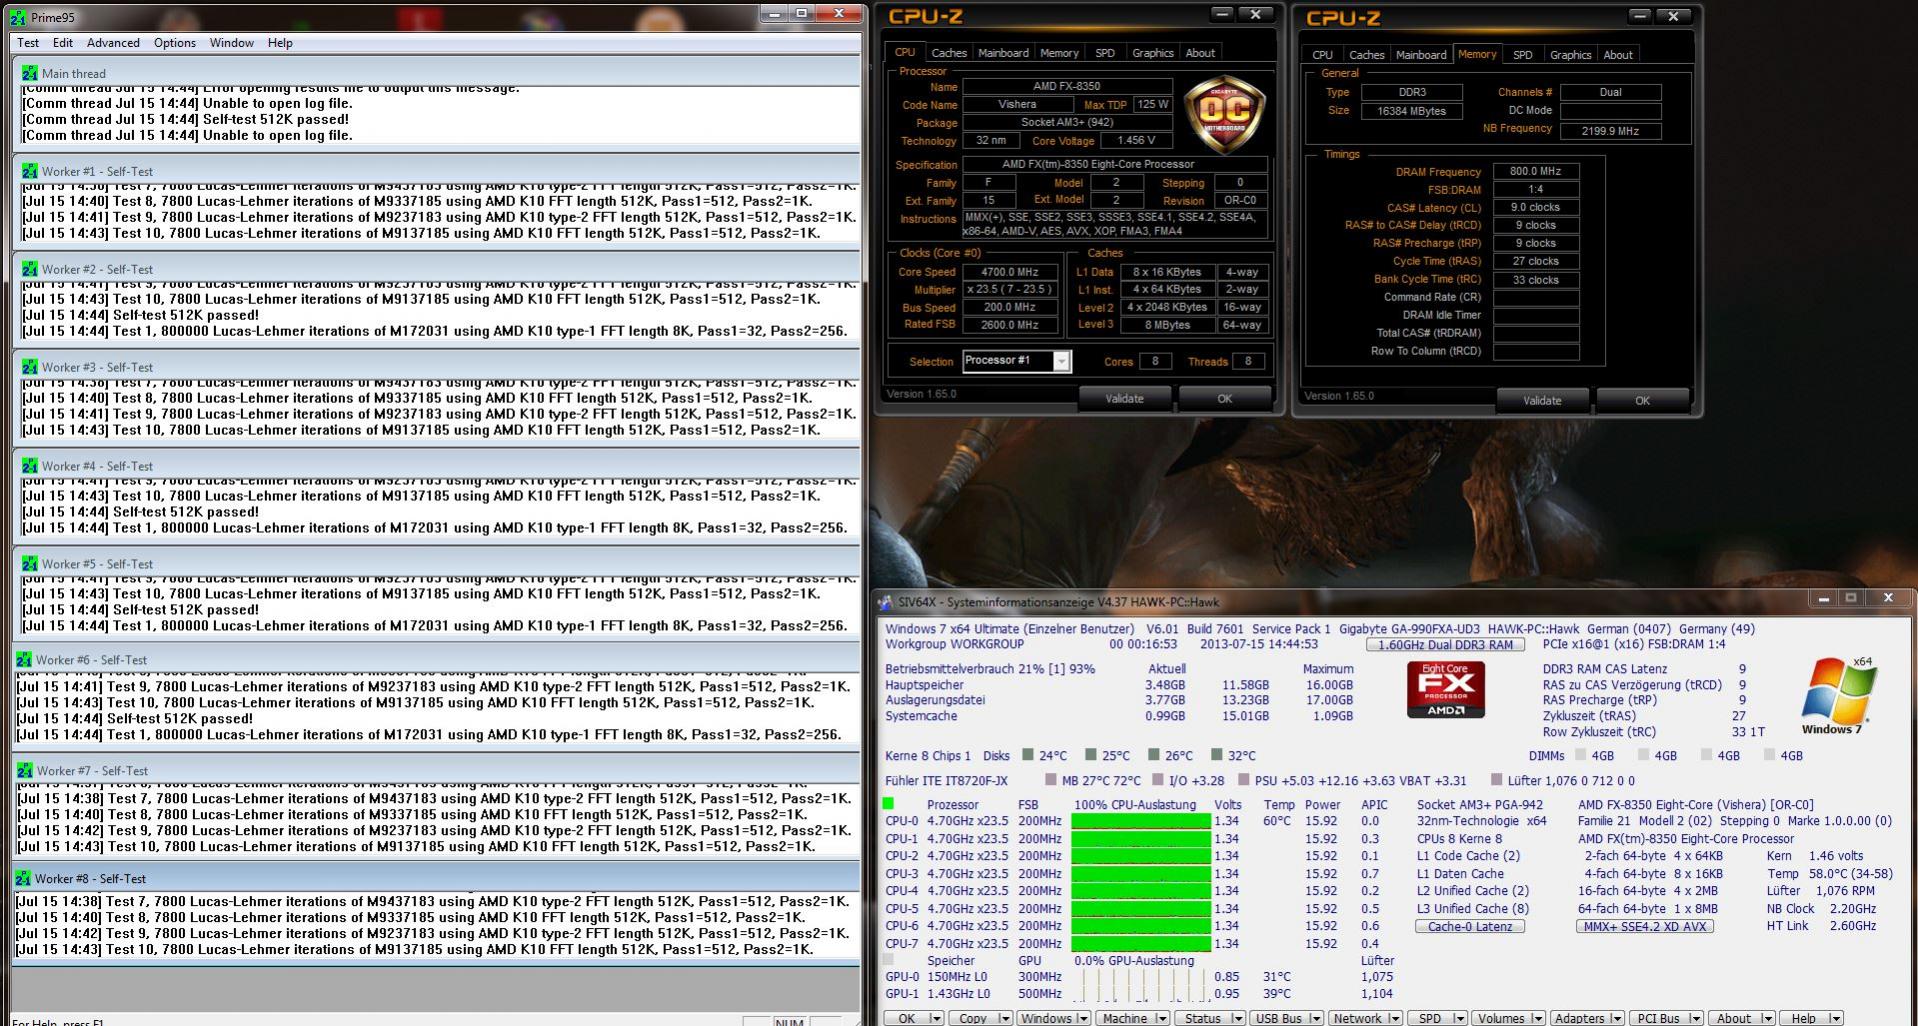Click OK in the right CPU-Z Memory window

[x=1642, y=400]
